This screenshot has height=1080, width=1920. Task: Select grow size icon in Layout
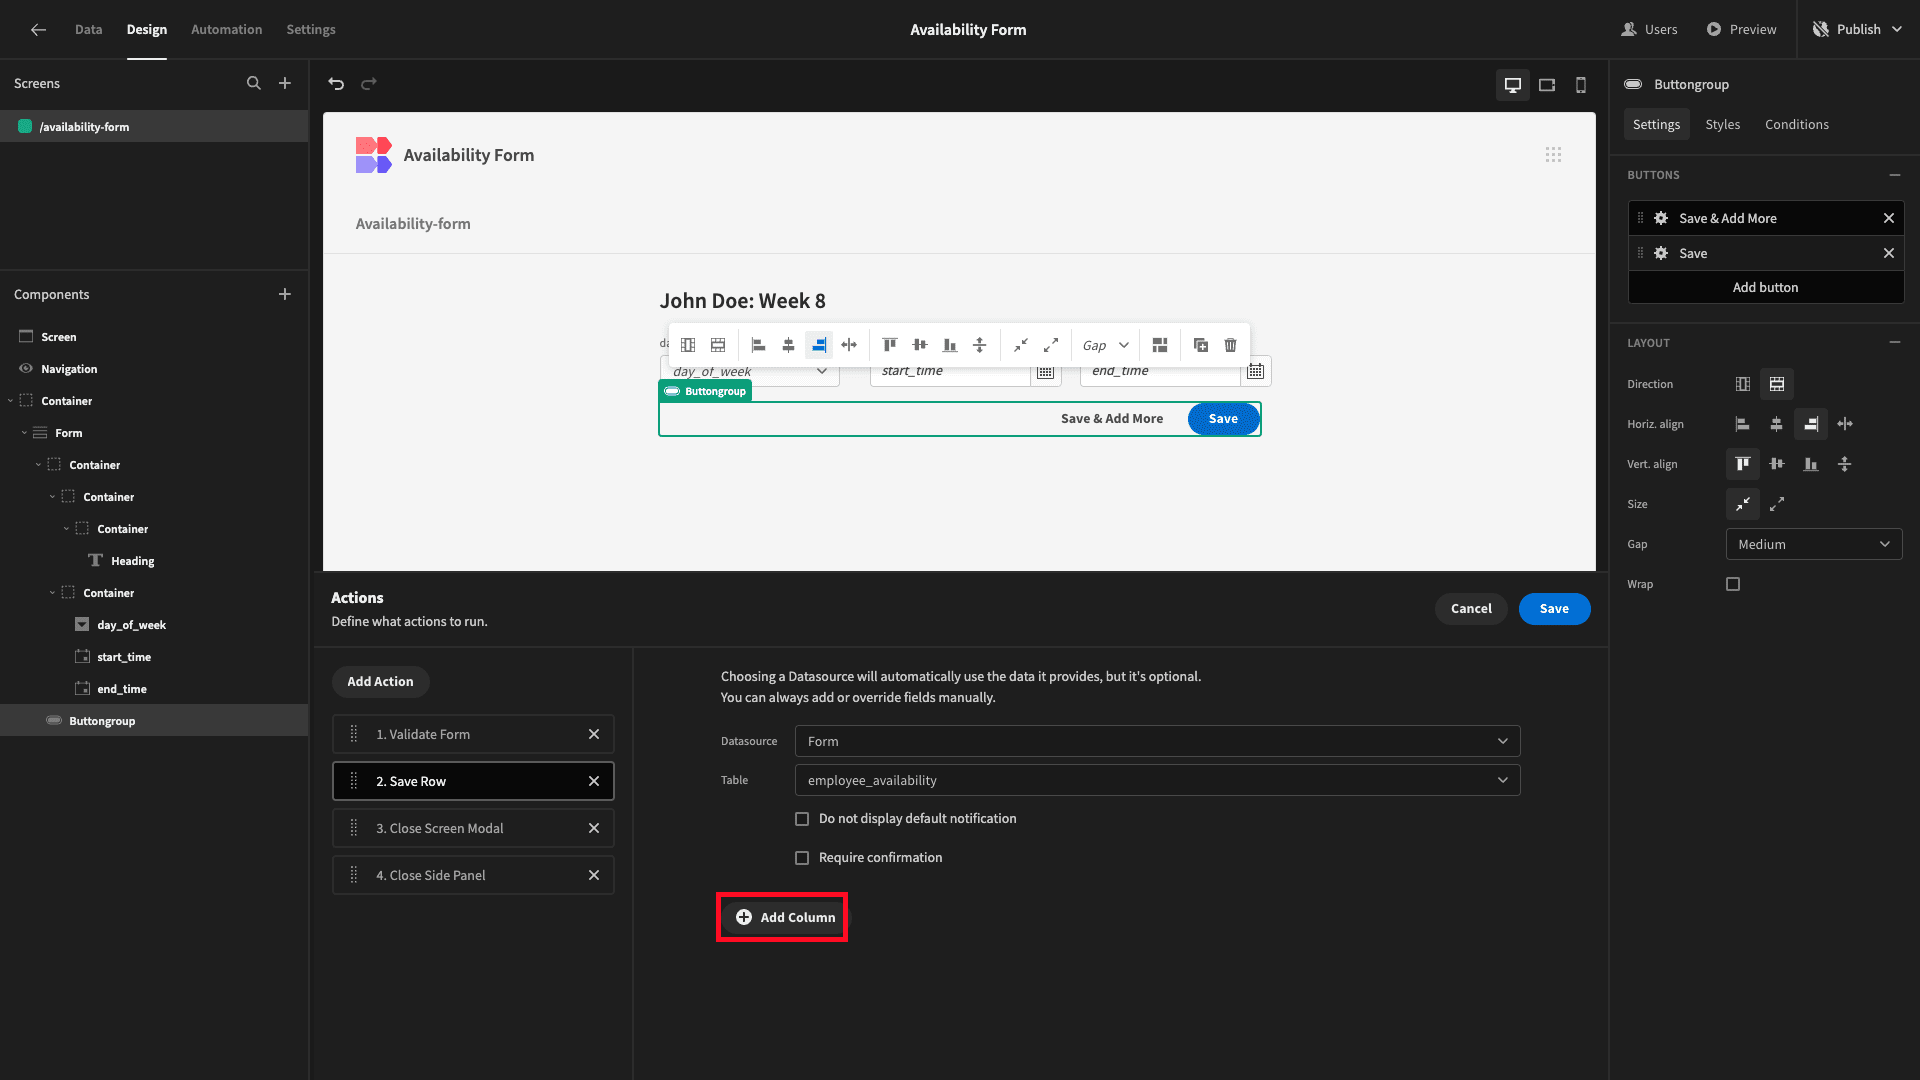(x=1777, y=504)
